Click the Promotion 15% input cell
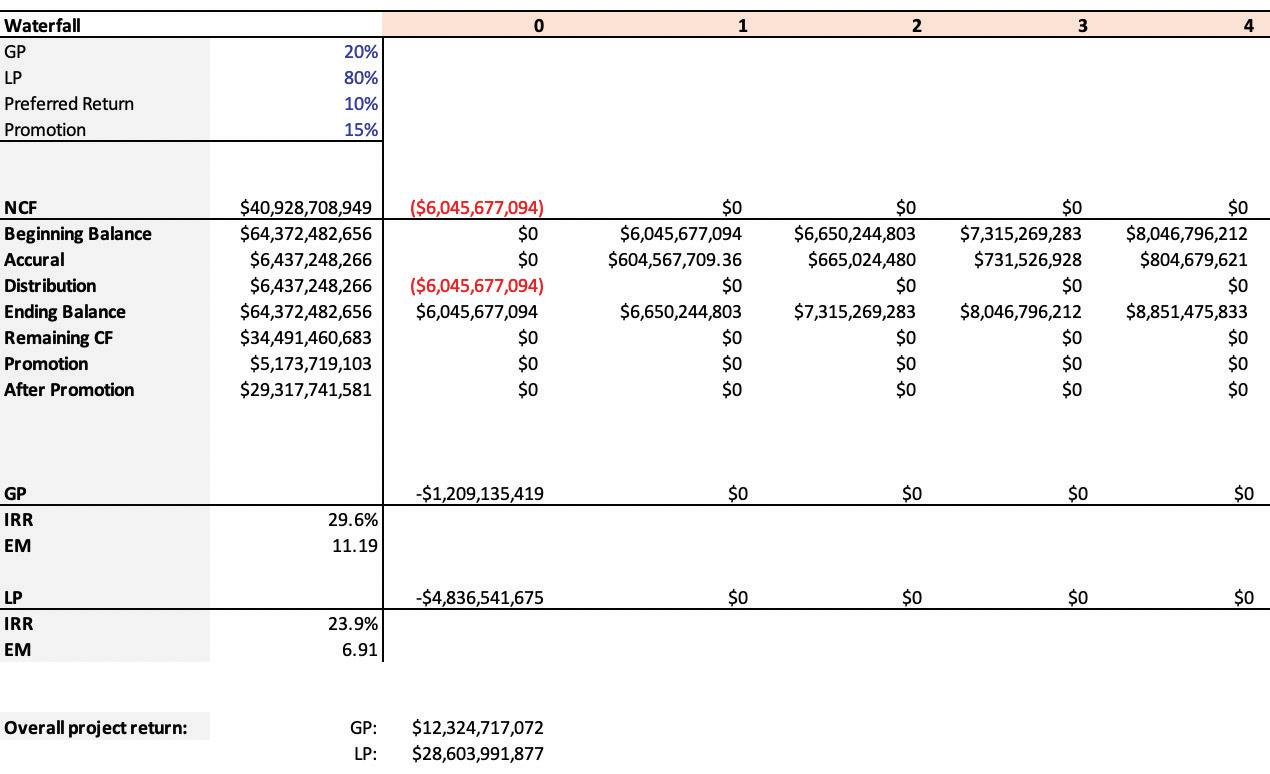The width and height of the screenshot is (1270, 774). [297, 130]
